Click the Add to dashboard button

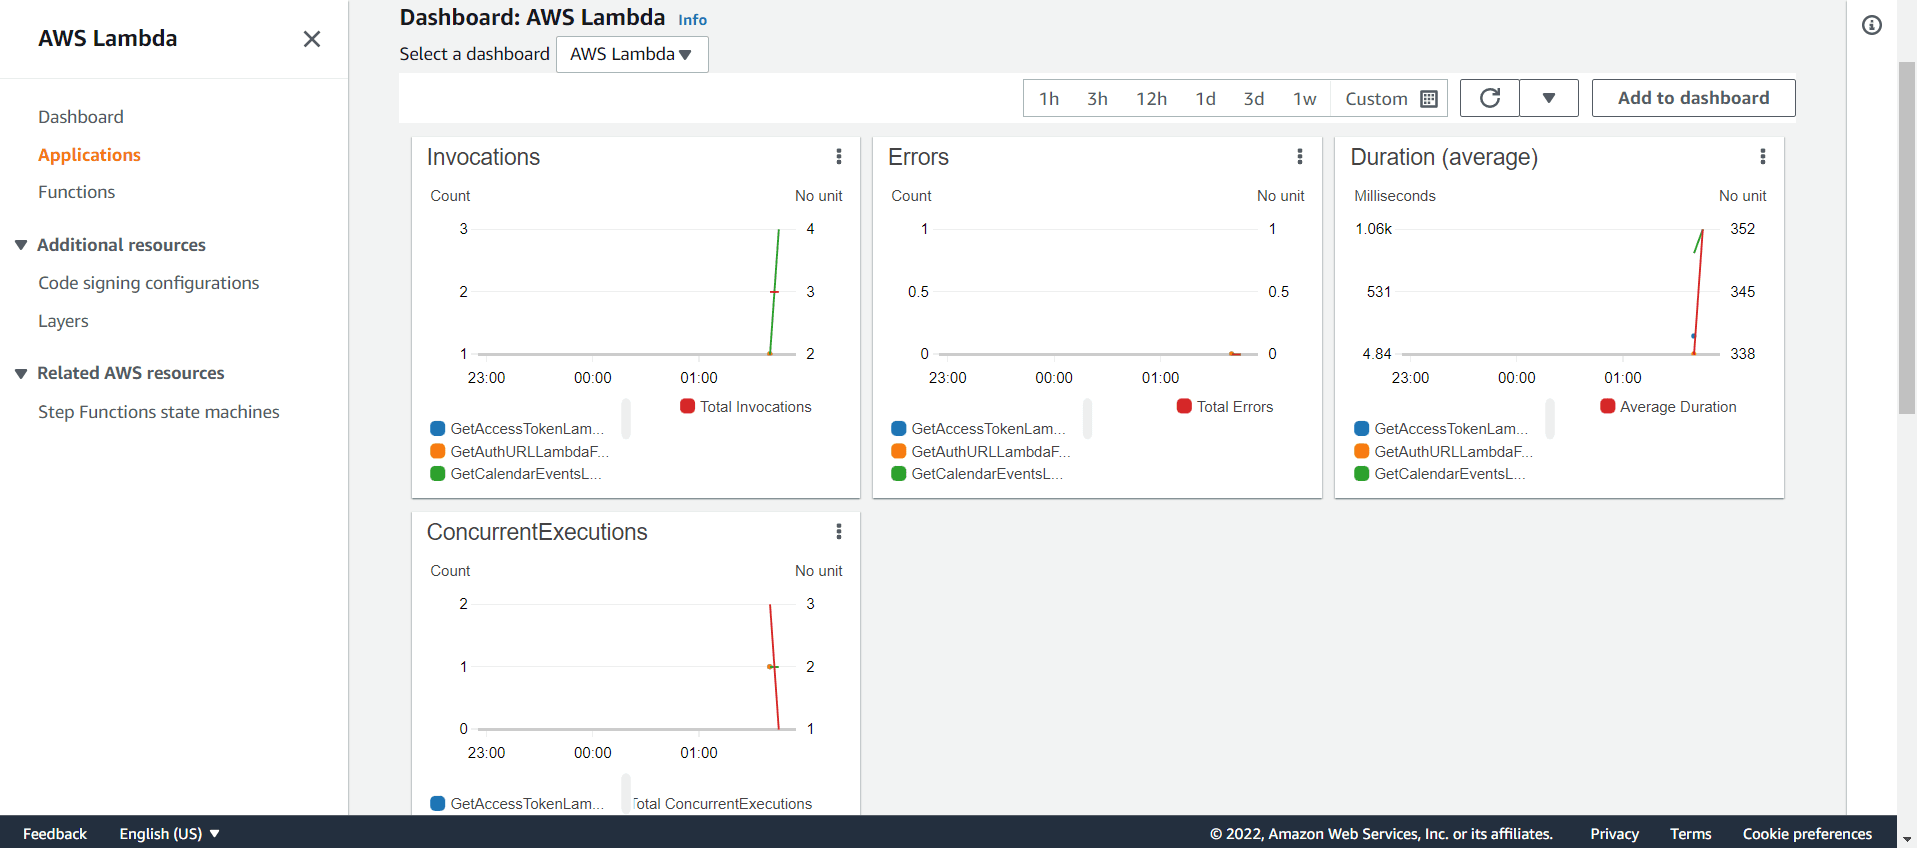click(x=1693, y=98)
